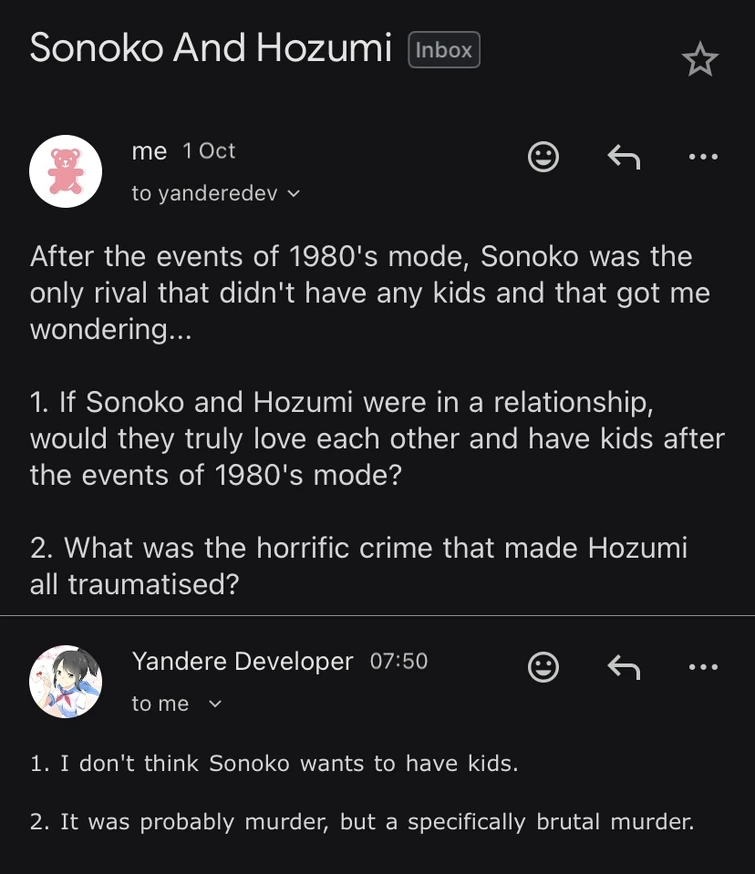This screenshot has height=874, width=755.
Task: Add emoji reaction to first message
Action: point(543,156)
